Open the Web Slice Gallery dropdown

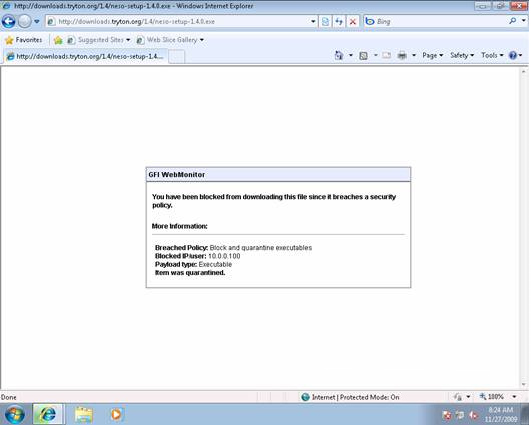coord(202,40)
